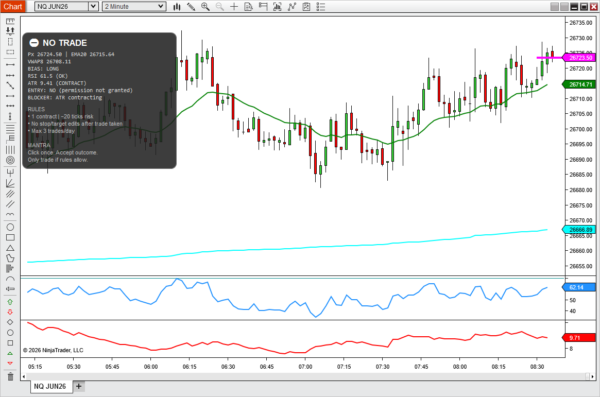Click the 07:00 time axis label
The width and height of the screenshot is (600, 397).
point(305,367)
